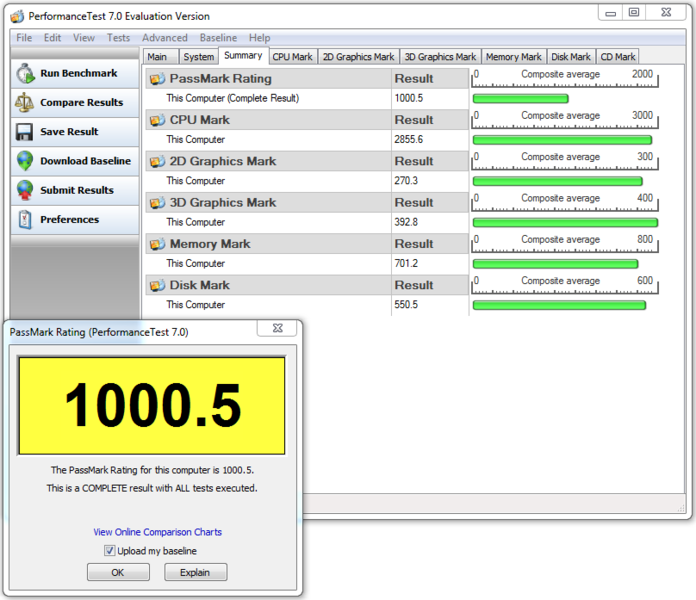This screenshot has width=696, height=600.
Task: Click the PassMark Rating green result bar
Action: point(520,99)
